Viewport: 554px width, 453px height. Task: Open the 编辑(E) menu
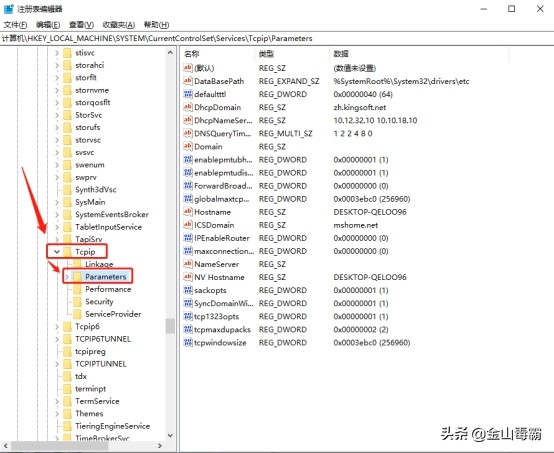tap(48, 25)
